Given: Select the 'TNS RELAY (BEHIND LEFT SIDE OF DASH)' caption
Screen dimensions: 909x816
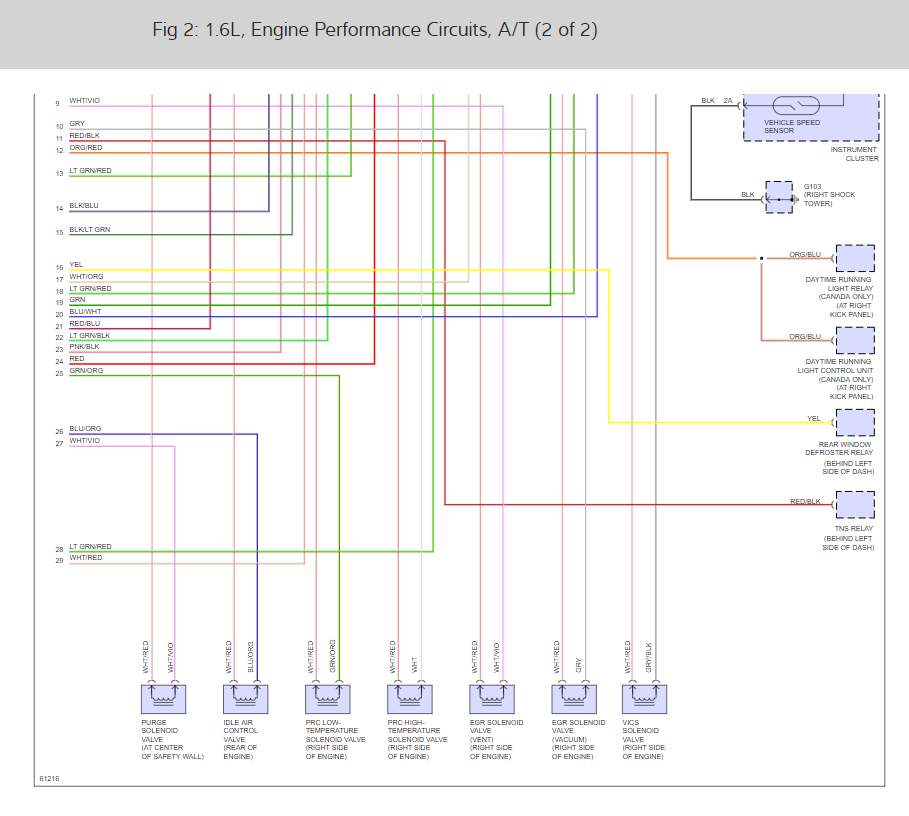Looking at the screenshot, I should tap(848, 538).
